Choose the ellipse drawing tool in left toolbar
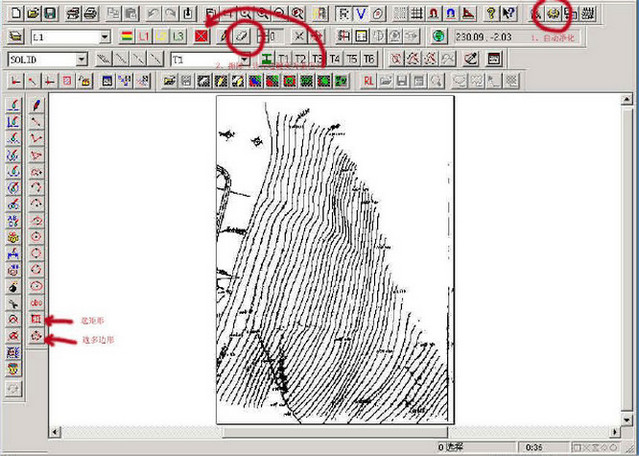This screenshot has height=456, width=639. pyautogui.click(x=37, y=286)
